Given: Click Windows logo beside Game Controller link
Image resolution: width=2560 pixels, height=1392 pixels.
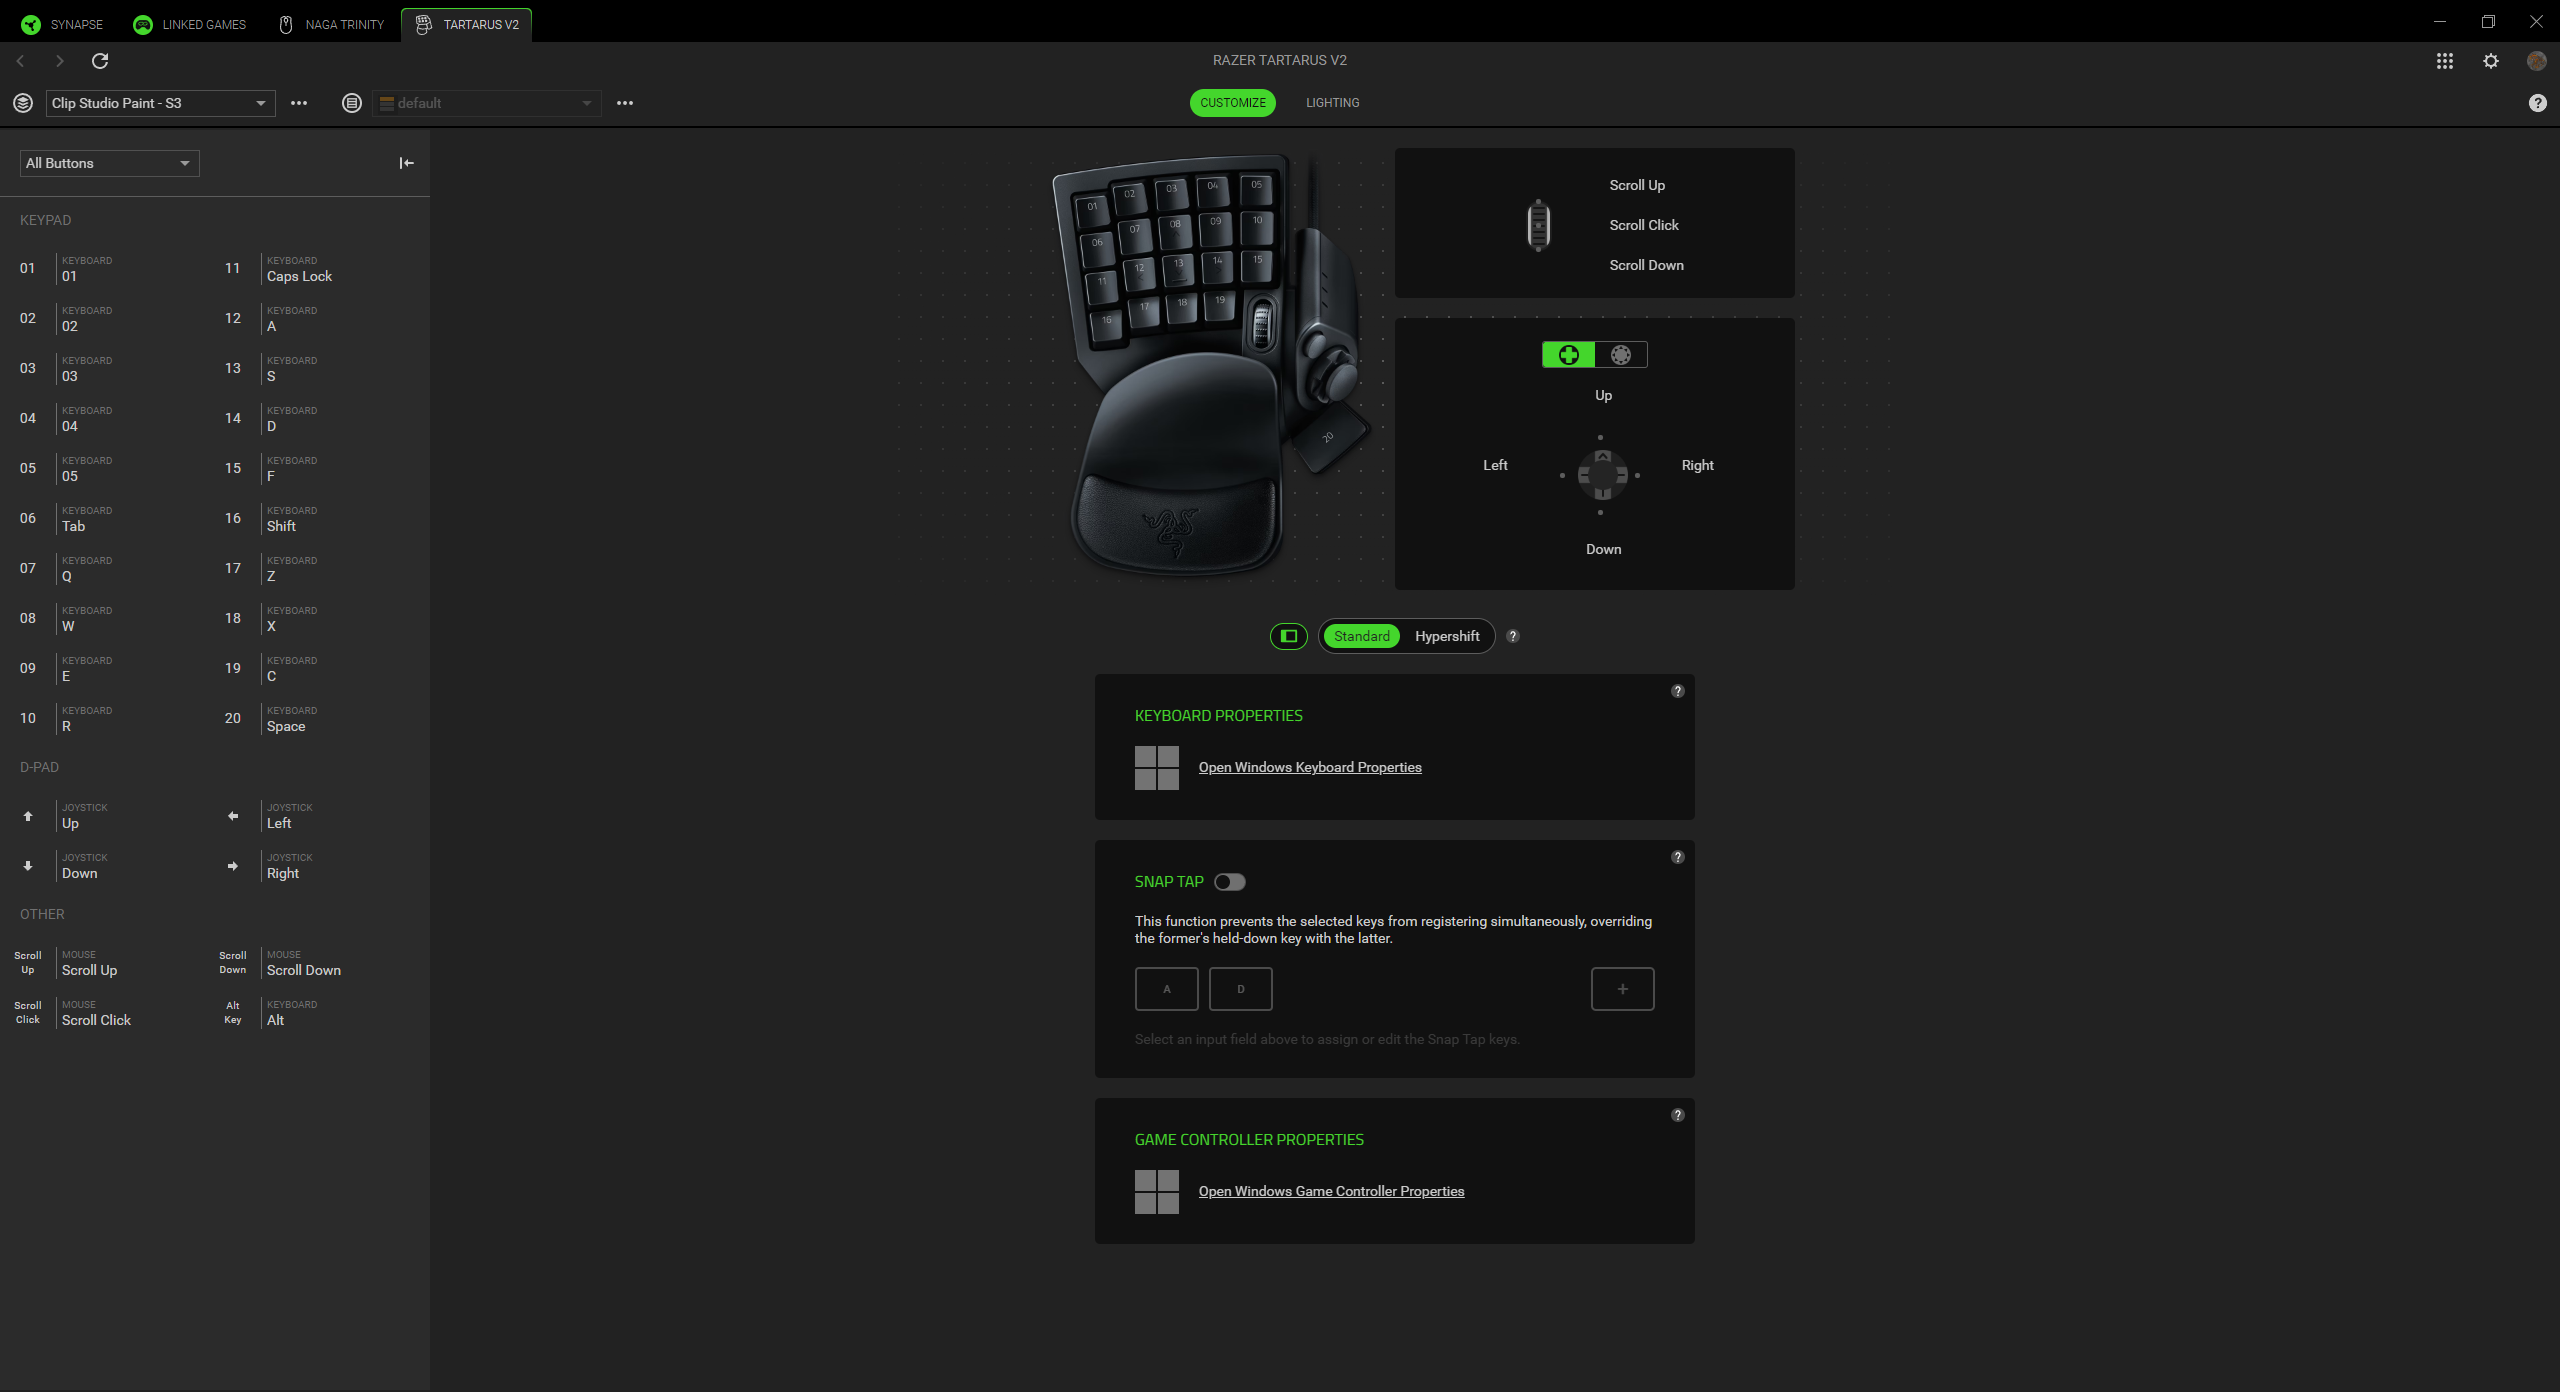Looking at the screenshot, I should point(1157,1192).
